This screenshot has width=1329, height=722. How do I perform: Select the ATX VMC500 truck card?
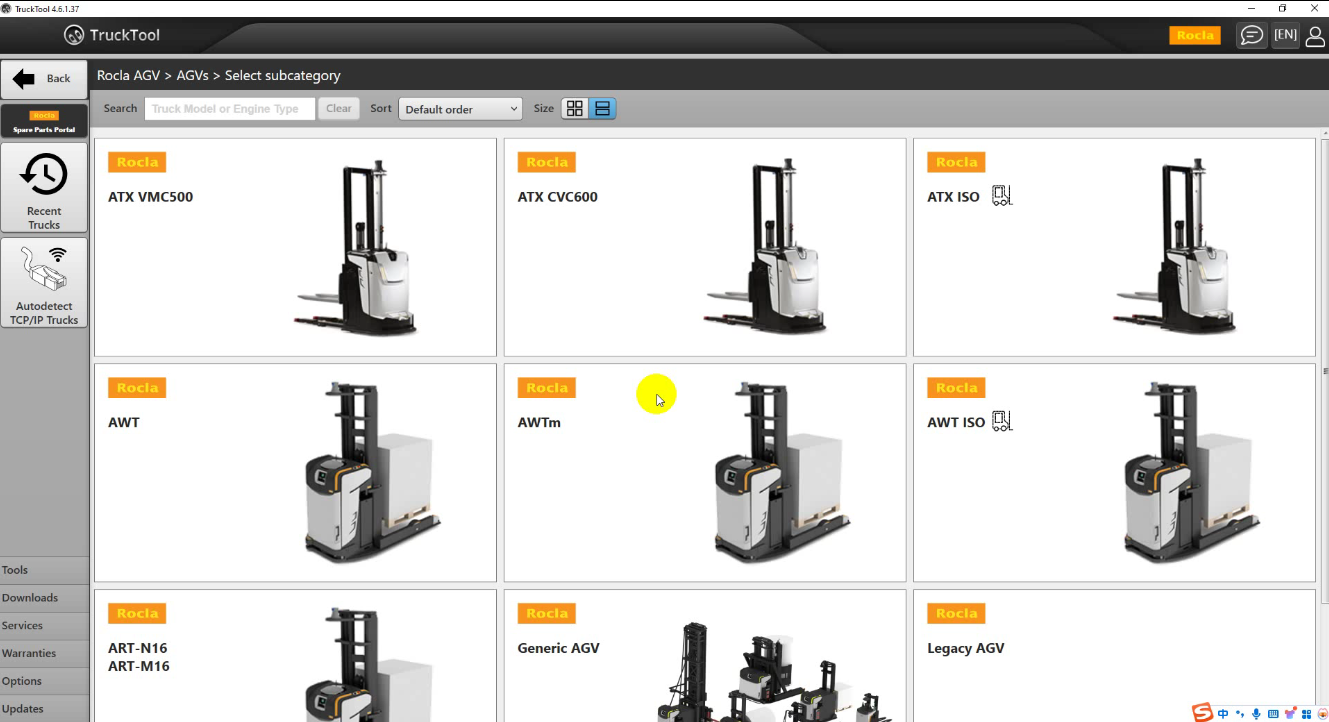click(x=295, y=247)
